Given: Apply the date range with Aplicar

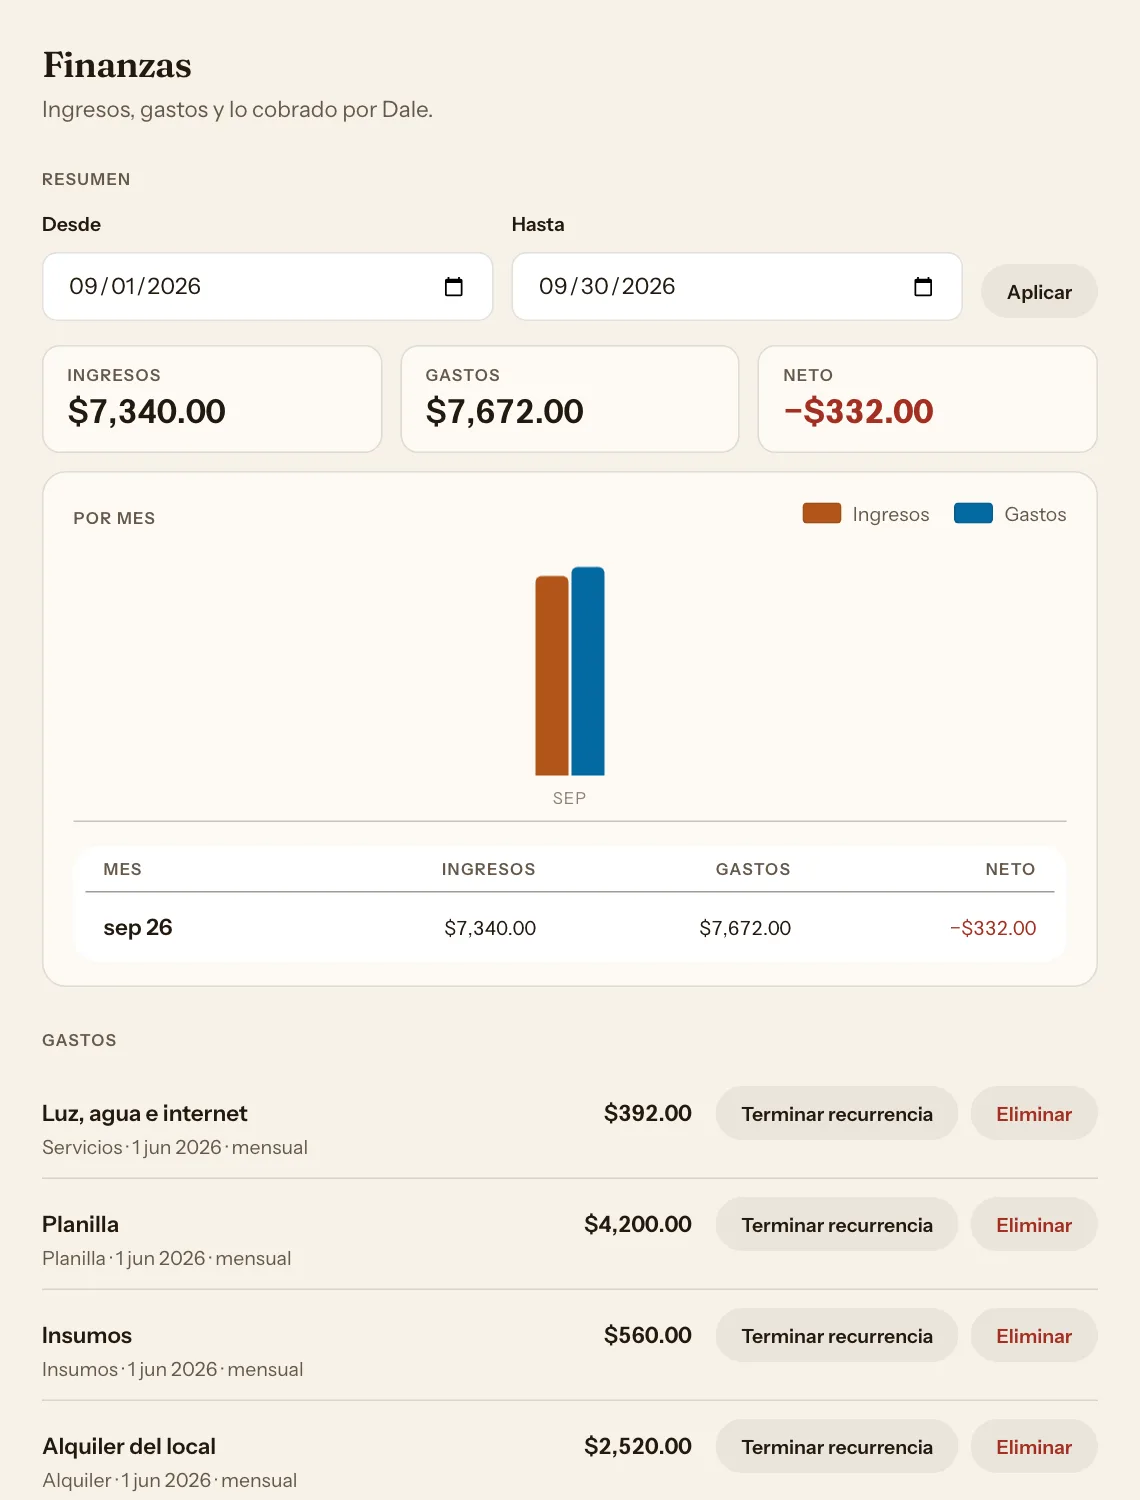Looking at the screenshot, I should (1039, 292).
